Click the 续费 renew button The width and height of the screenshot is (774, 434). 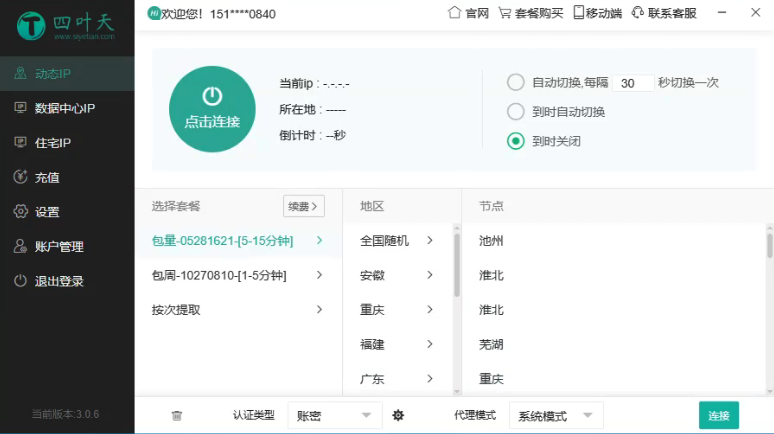(304, 206)
